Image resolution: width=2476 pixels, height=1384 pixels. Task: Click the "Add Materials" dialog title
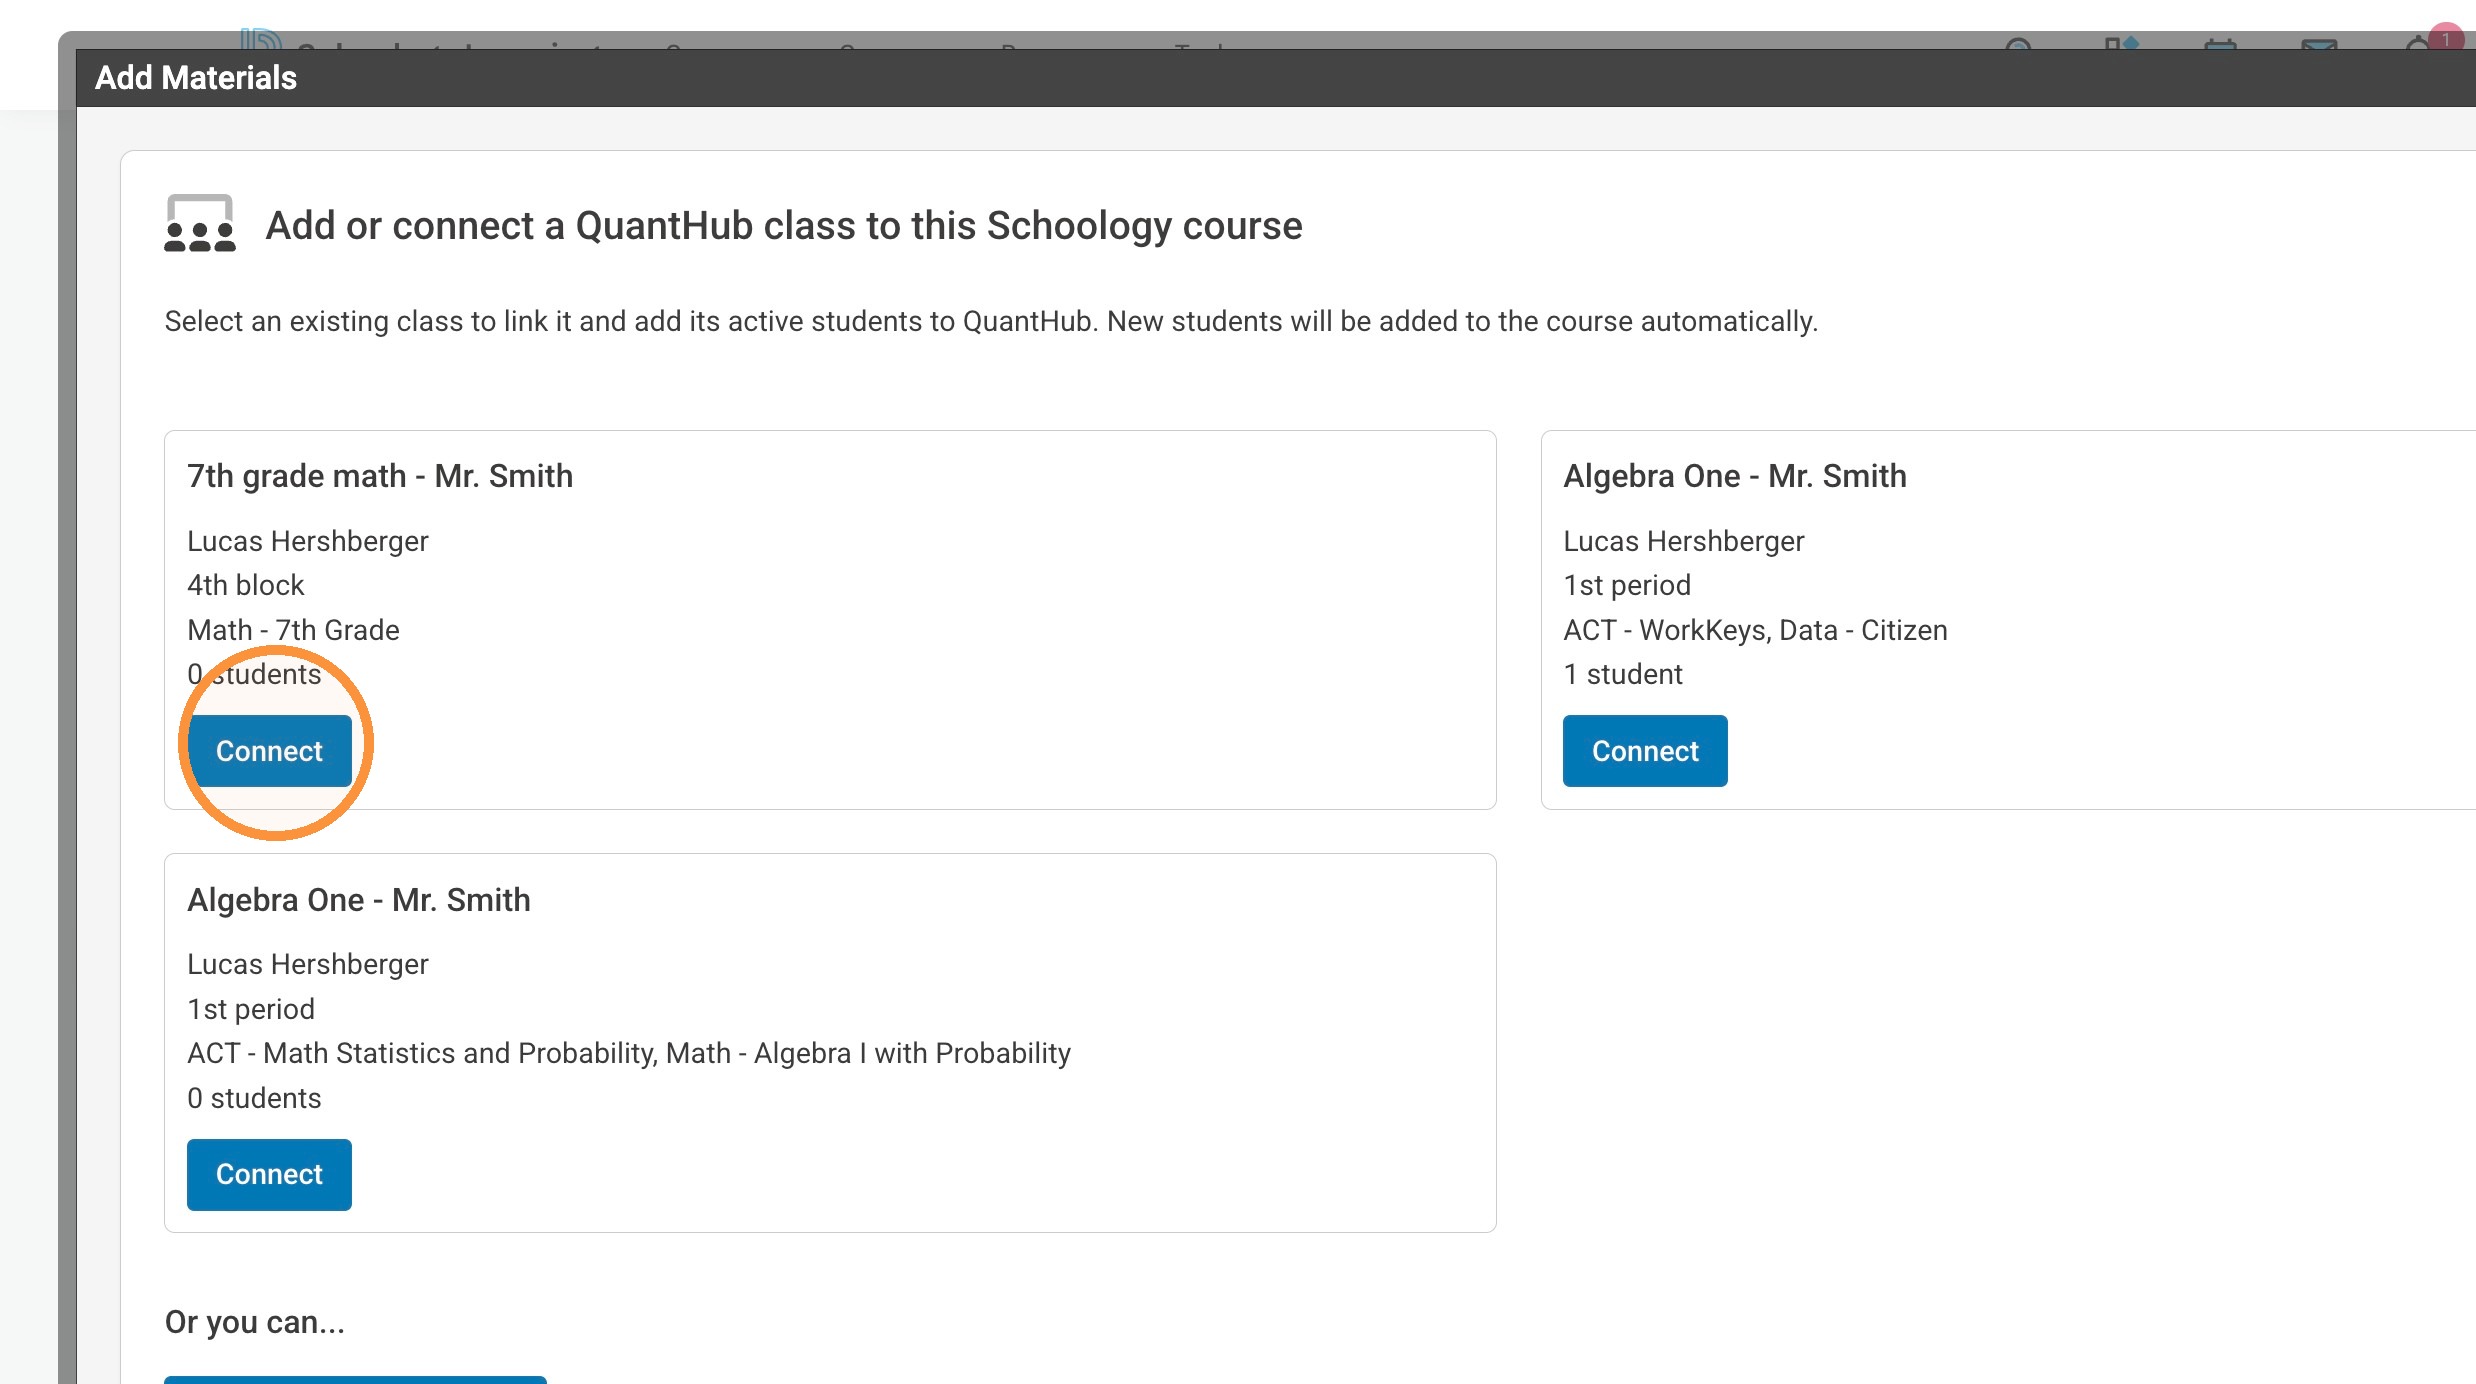coord(196,78)
